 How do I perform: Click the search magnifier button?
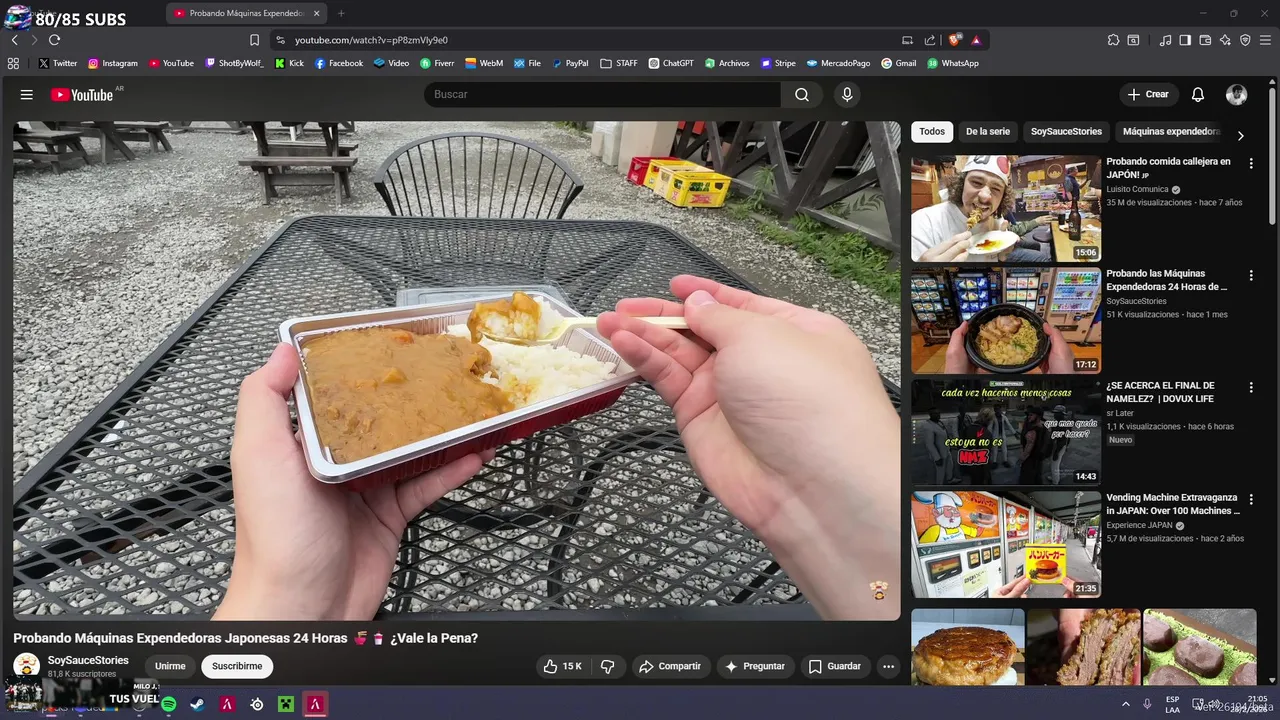[x=802, y=95]
